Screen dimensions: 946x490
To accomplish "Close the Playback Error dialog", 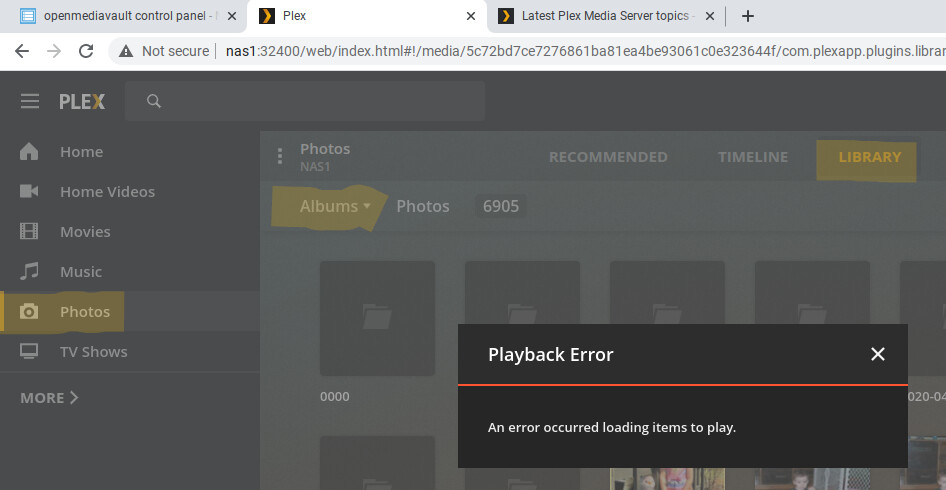I will (878, 354).
